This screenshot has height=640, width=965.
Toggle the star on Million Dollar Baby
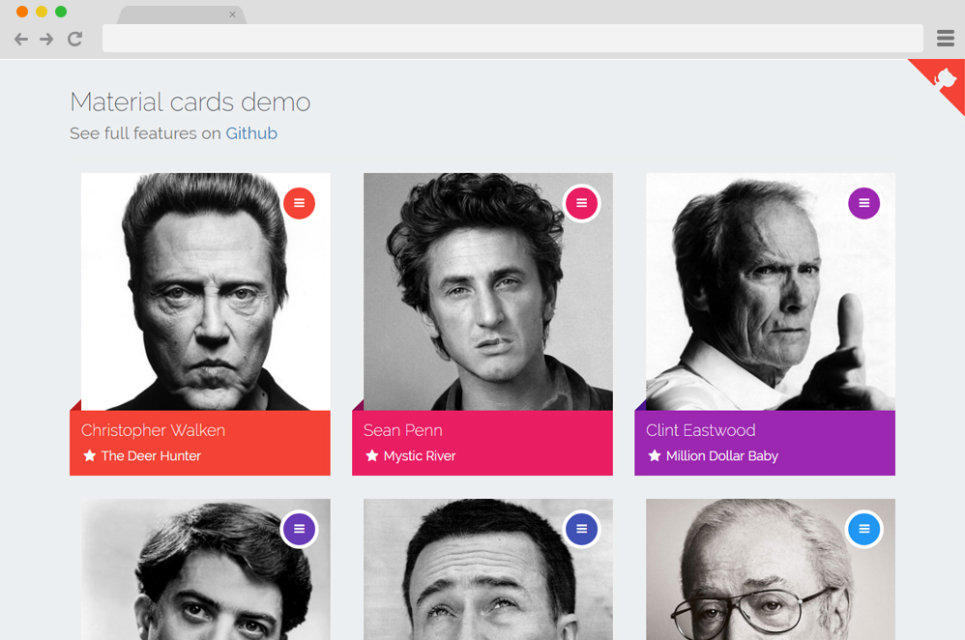pyautogui.click(x=654, y=456)
